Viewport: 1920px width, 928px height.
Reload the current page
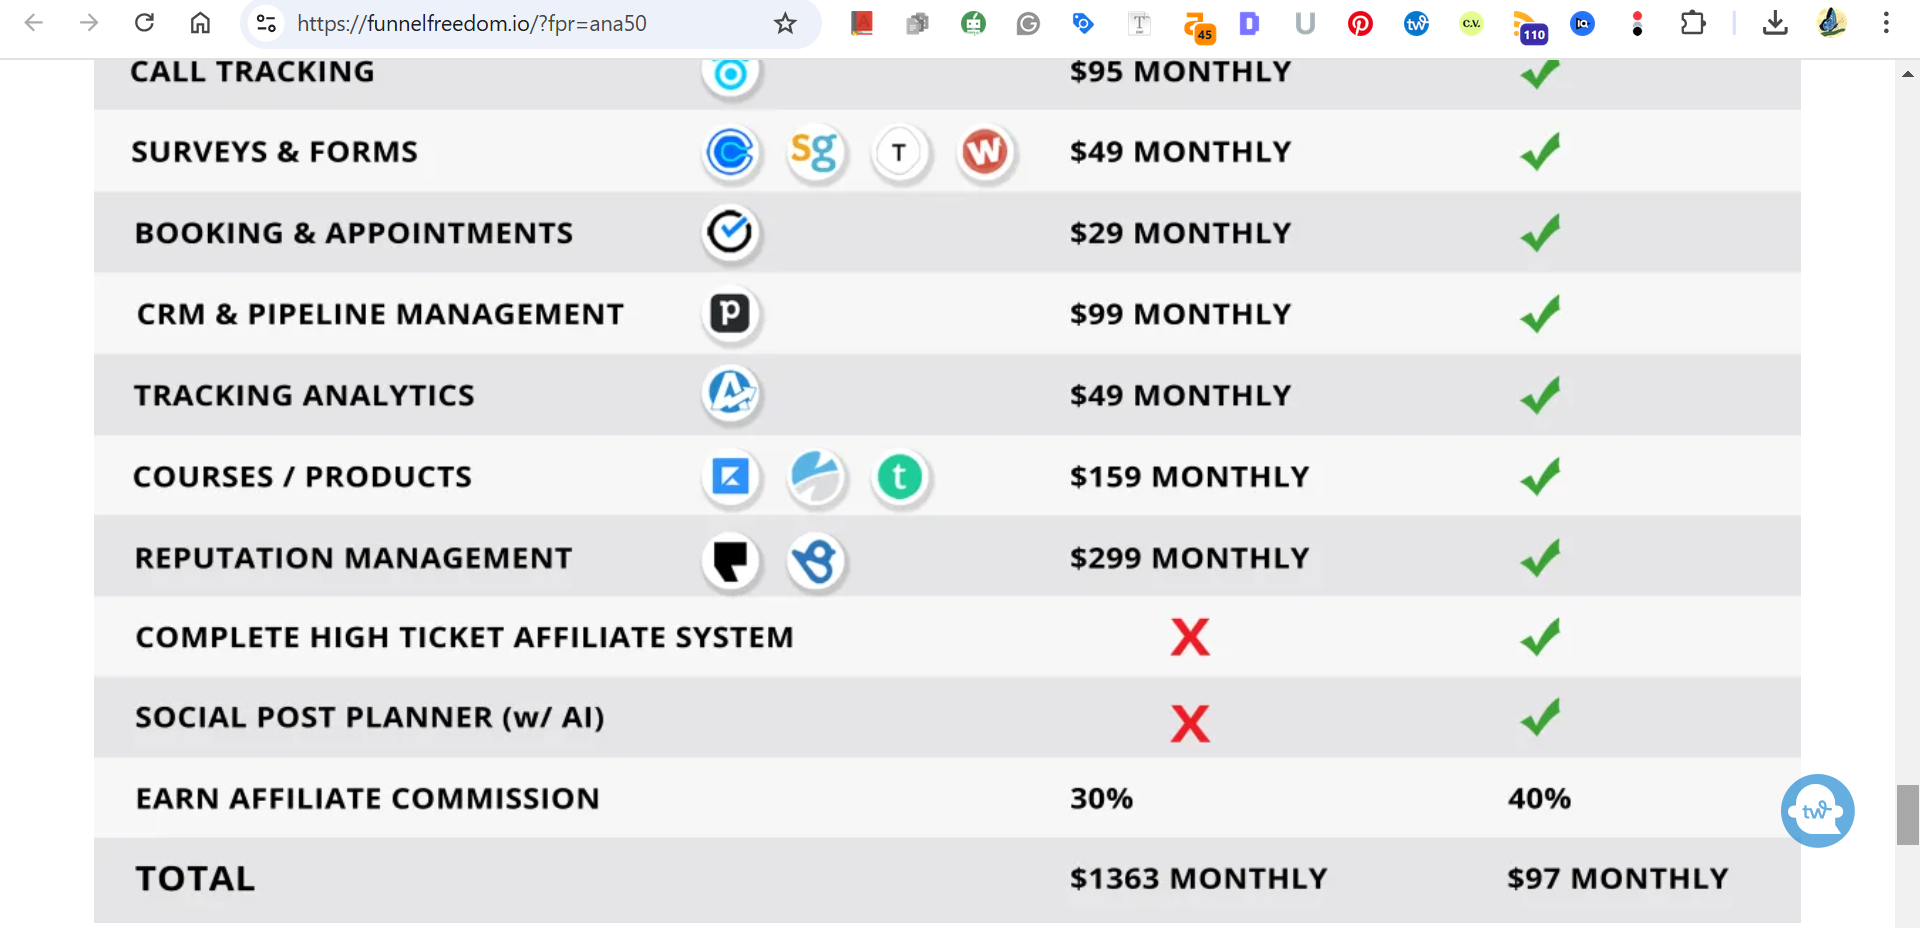coord(145,23)
